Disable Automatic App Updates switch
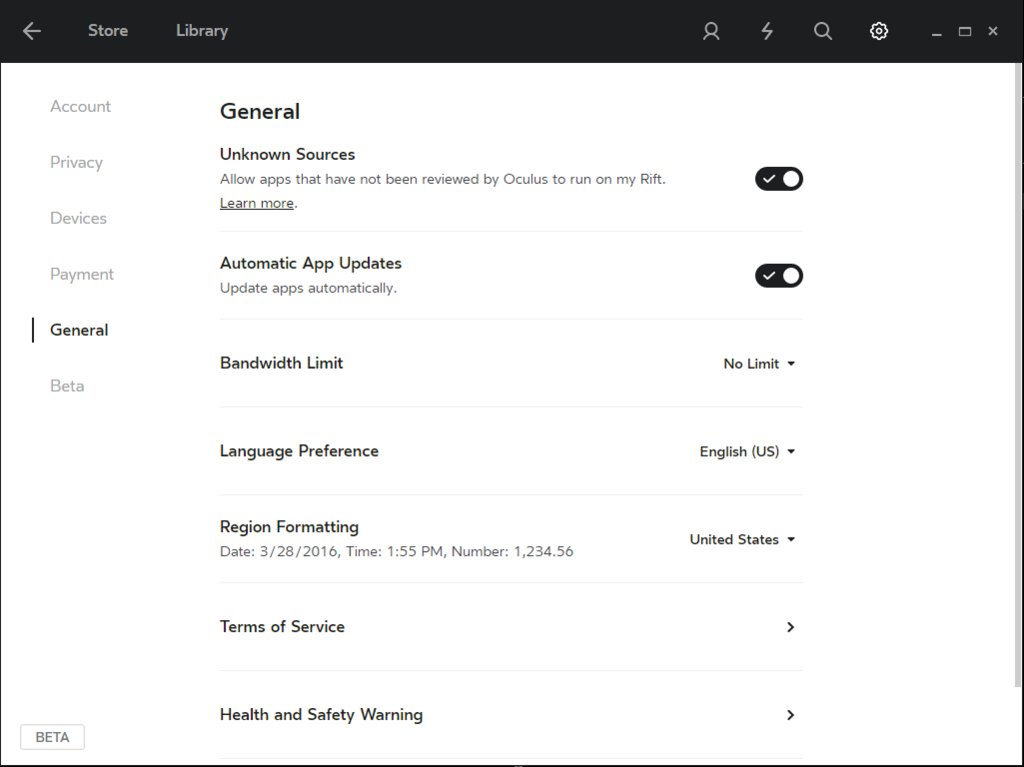 click(779, 276)
